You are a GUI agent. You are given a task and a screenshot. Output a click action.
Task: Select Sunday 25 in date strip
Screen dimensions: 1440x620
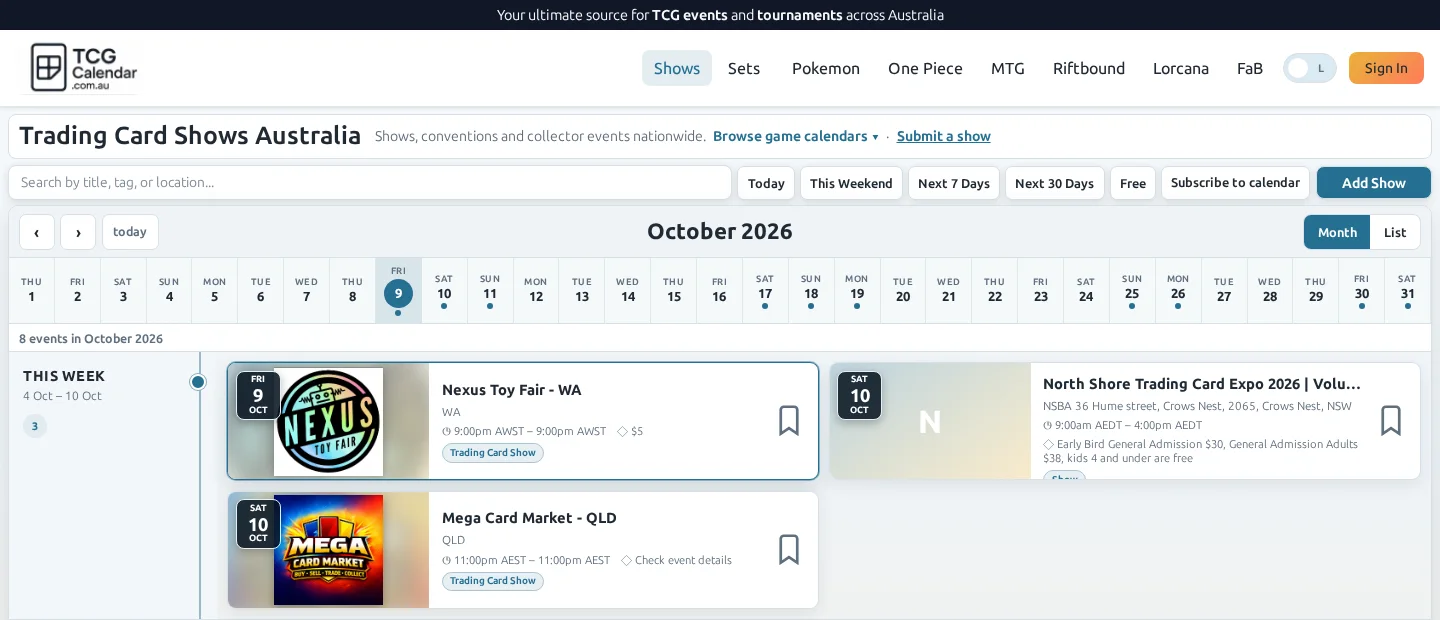[x=1132, y=290]
